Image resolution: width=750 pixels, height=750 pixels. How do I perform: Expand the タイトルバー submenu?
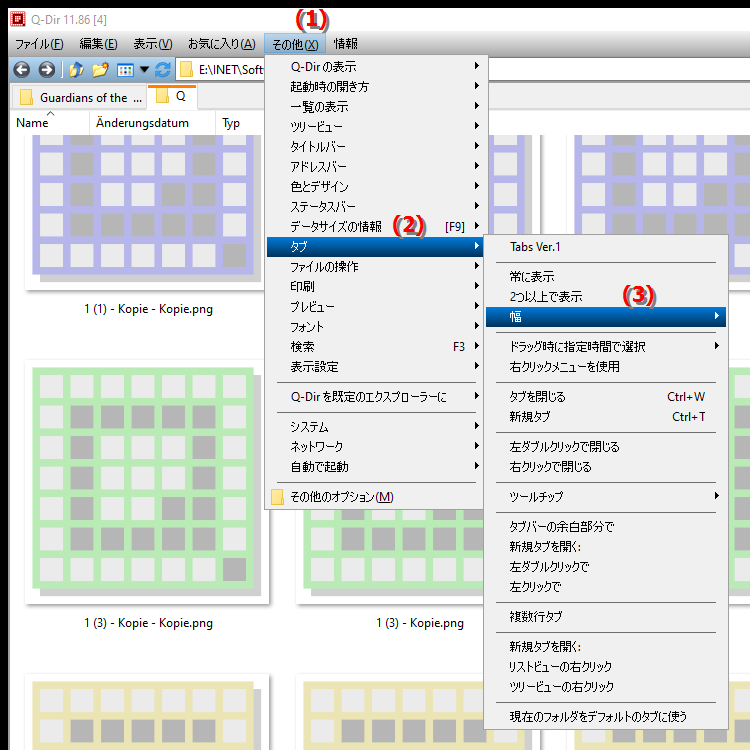point(374,147)
